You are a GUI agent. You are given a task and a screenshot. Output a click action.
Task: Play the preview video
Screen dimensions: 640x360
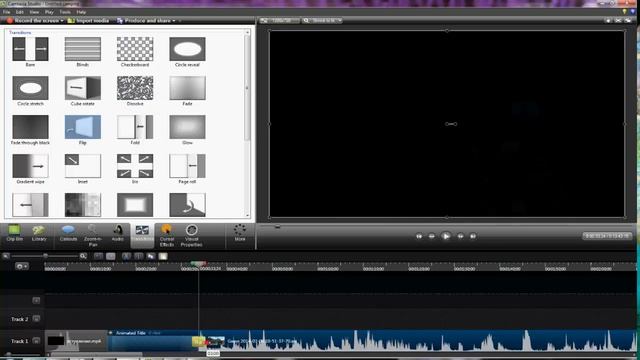pos(446,236)
